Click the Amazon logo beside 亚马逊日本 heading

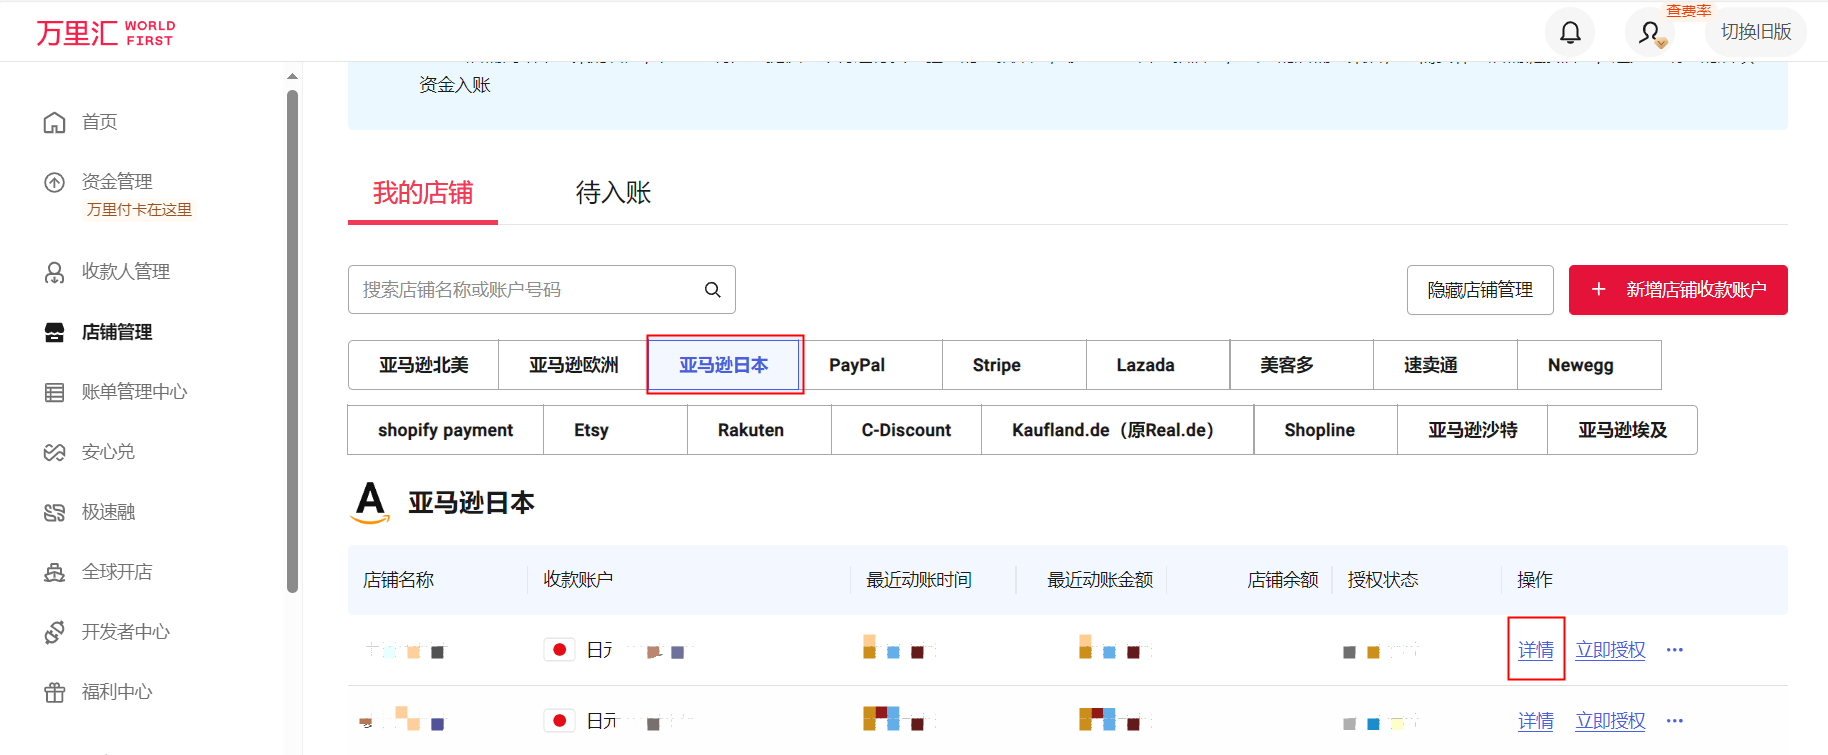coord(371,502)
